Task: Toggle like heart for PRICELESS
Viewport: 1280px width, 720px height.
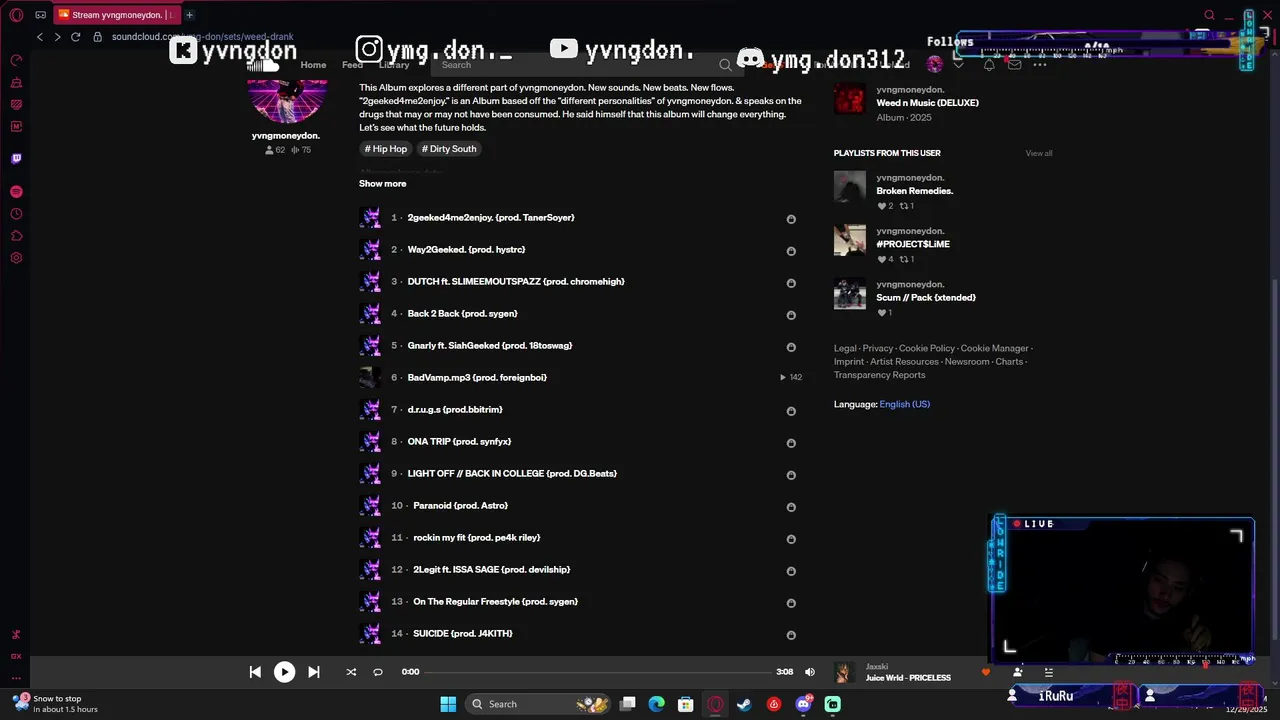Action: click(985, 672)
